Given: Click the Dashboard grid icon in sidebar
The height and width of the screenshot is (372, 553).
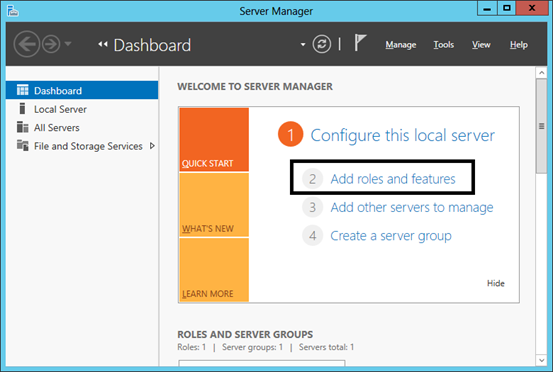Looking at the screenshot, I should 23,90.
